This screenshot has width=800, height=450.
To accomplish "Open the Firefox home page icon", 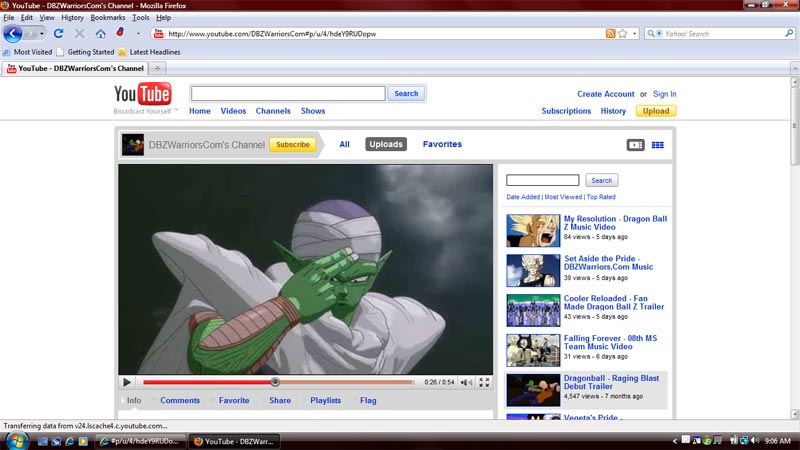I will click(101, 34).
